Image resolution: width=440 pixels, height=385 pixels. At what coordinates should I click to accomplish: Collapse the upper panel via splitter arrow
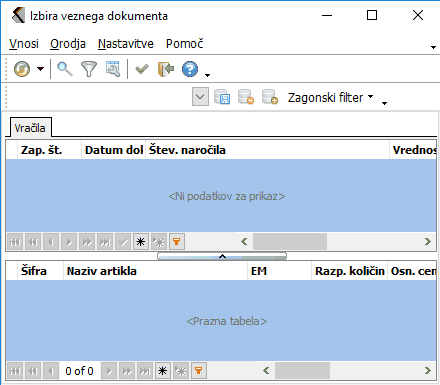222,256
